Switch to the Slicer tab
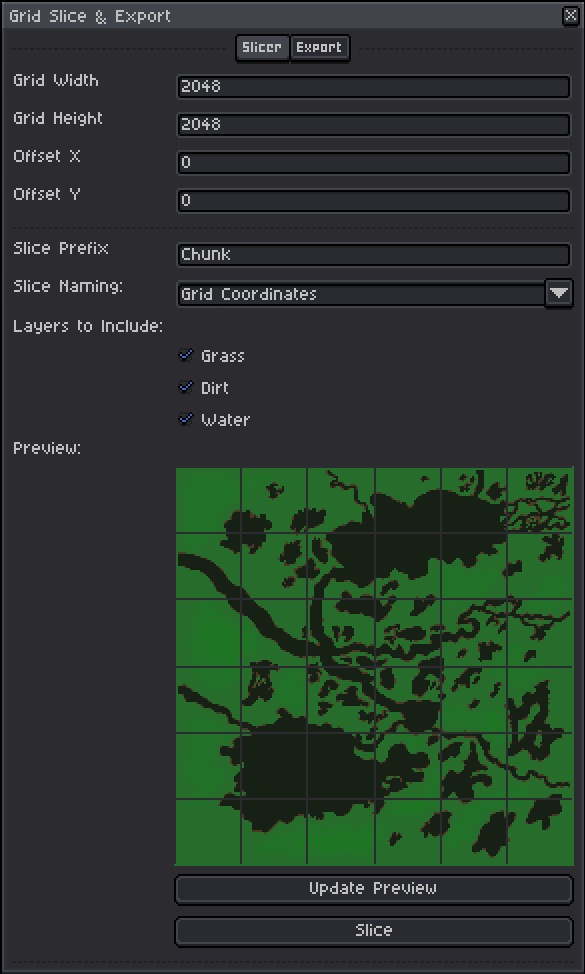Screen dimensions: 585x974 (x=262, y=48)
